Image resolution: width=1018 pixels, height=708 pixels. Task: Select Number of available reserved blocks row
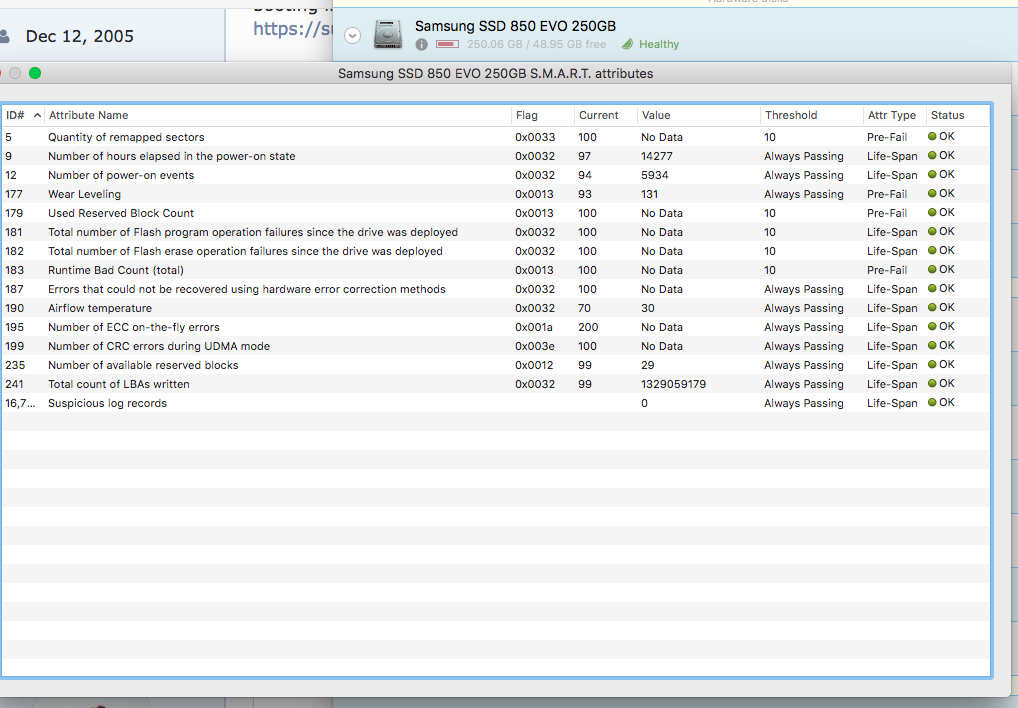pos(496,365)
